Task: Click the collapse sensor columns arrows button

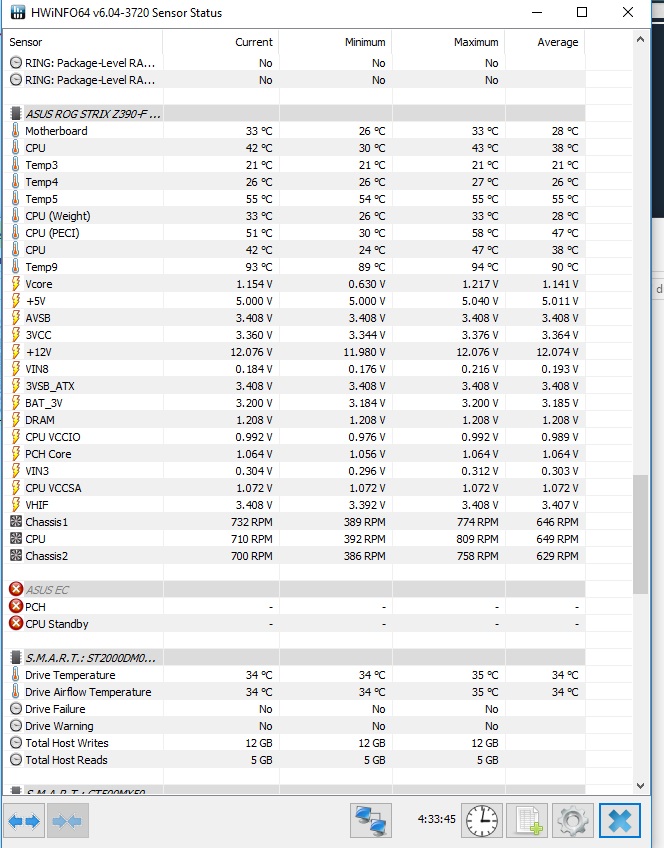Action: coord(68,821)
